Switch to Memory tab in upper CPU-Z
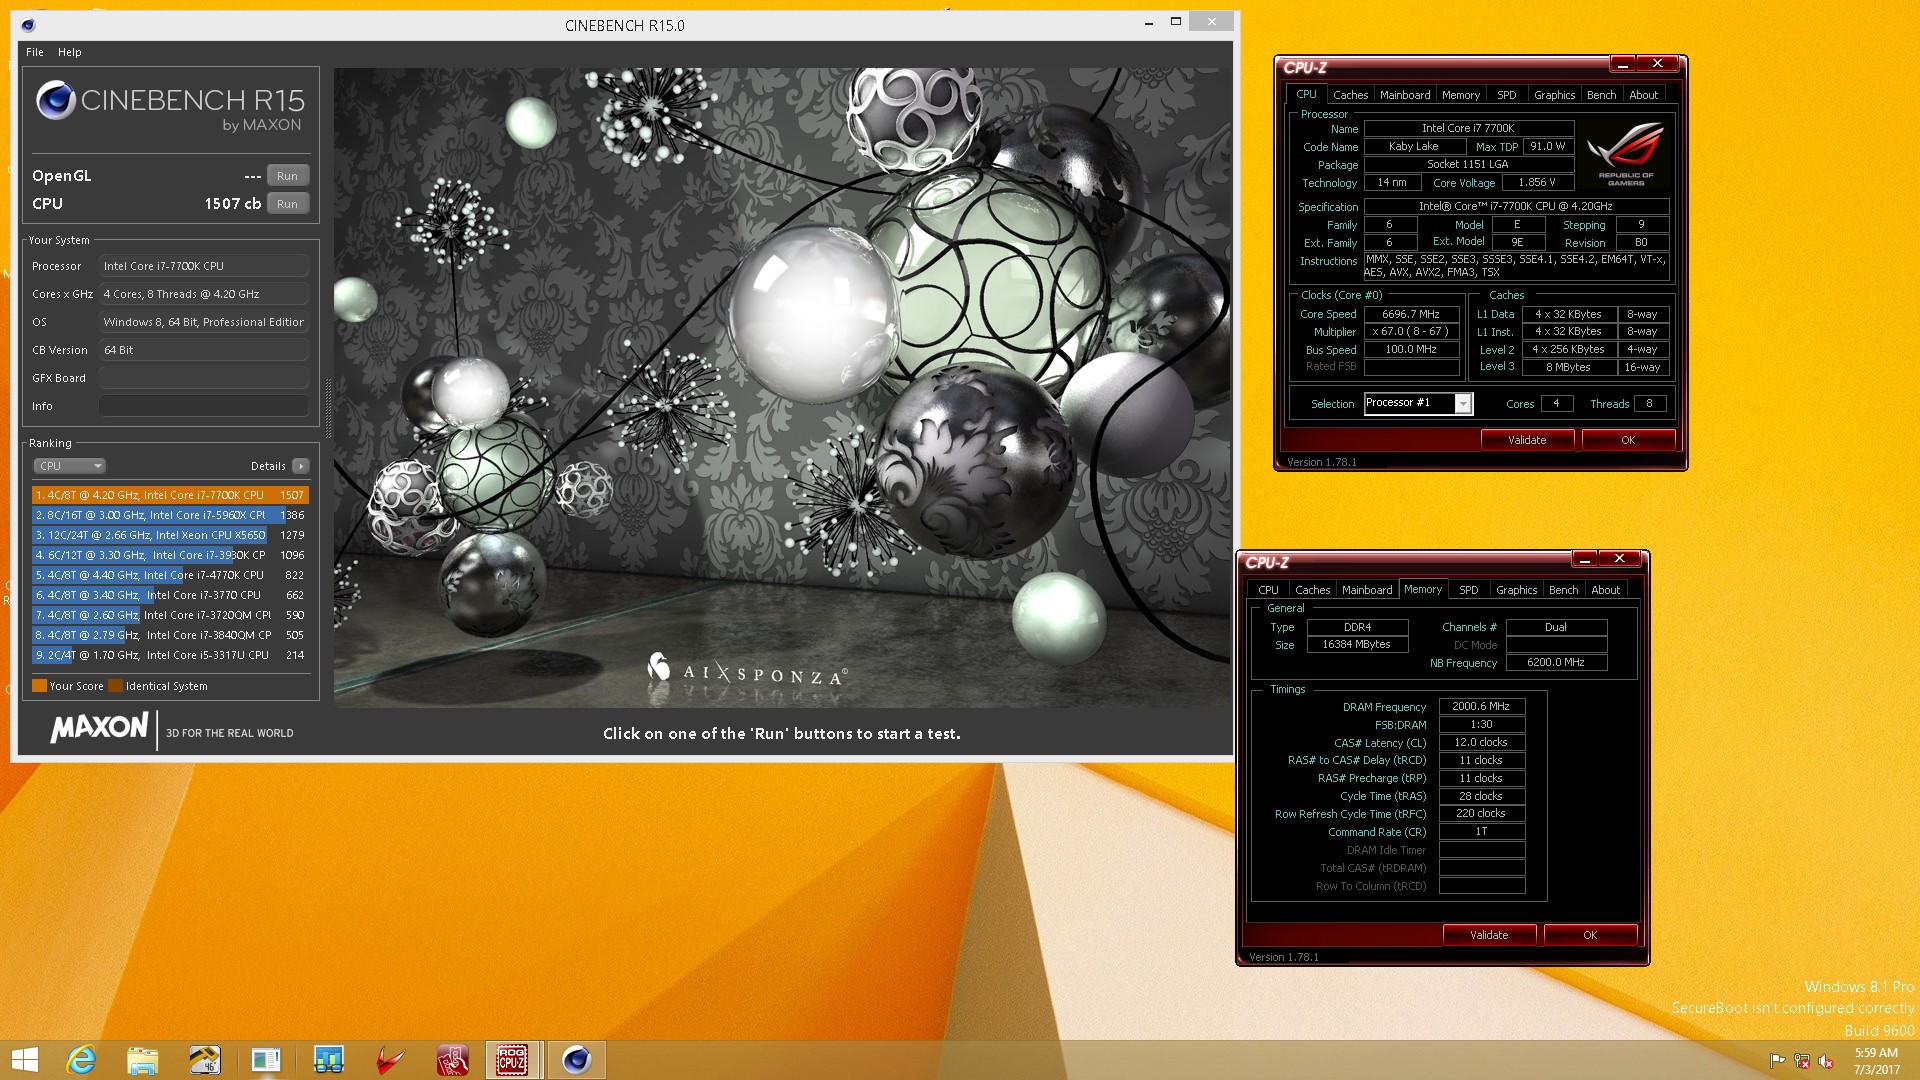This screenshot has height=1080, width=1920. point(1461,95)
